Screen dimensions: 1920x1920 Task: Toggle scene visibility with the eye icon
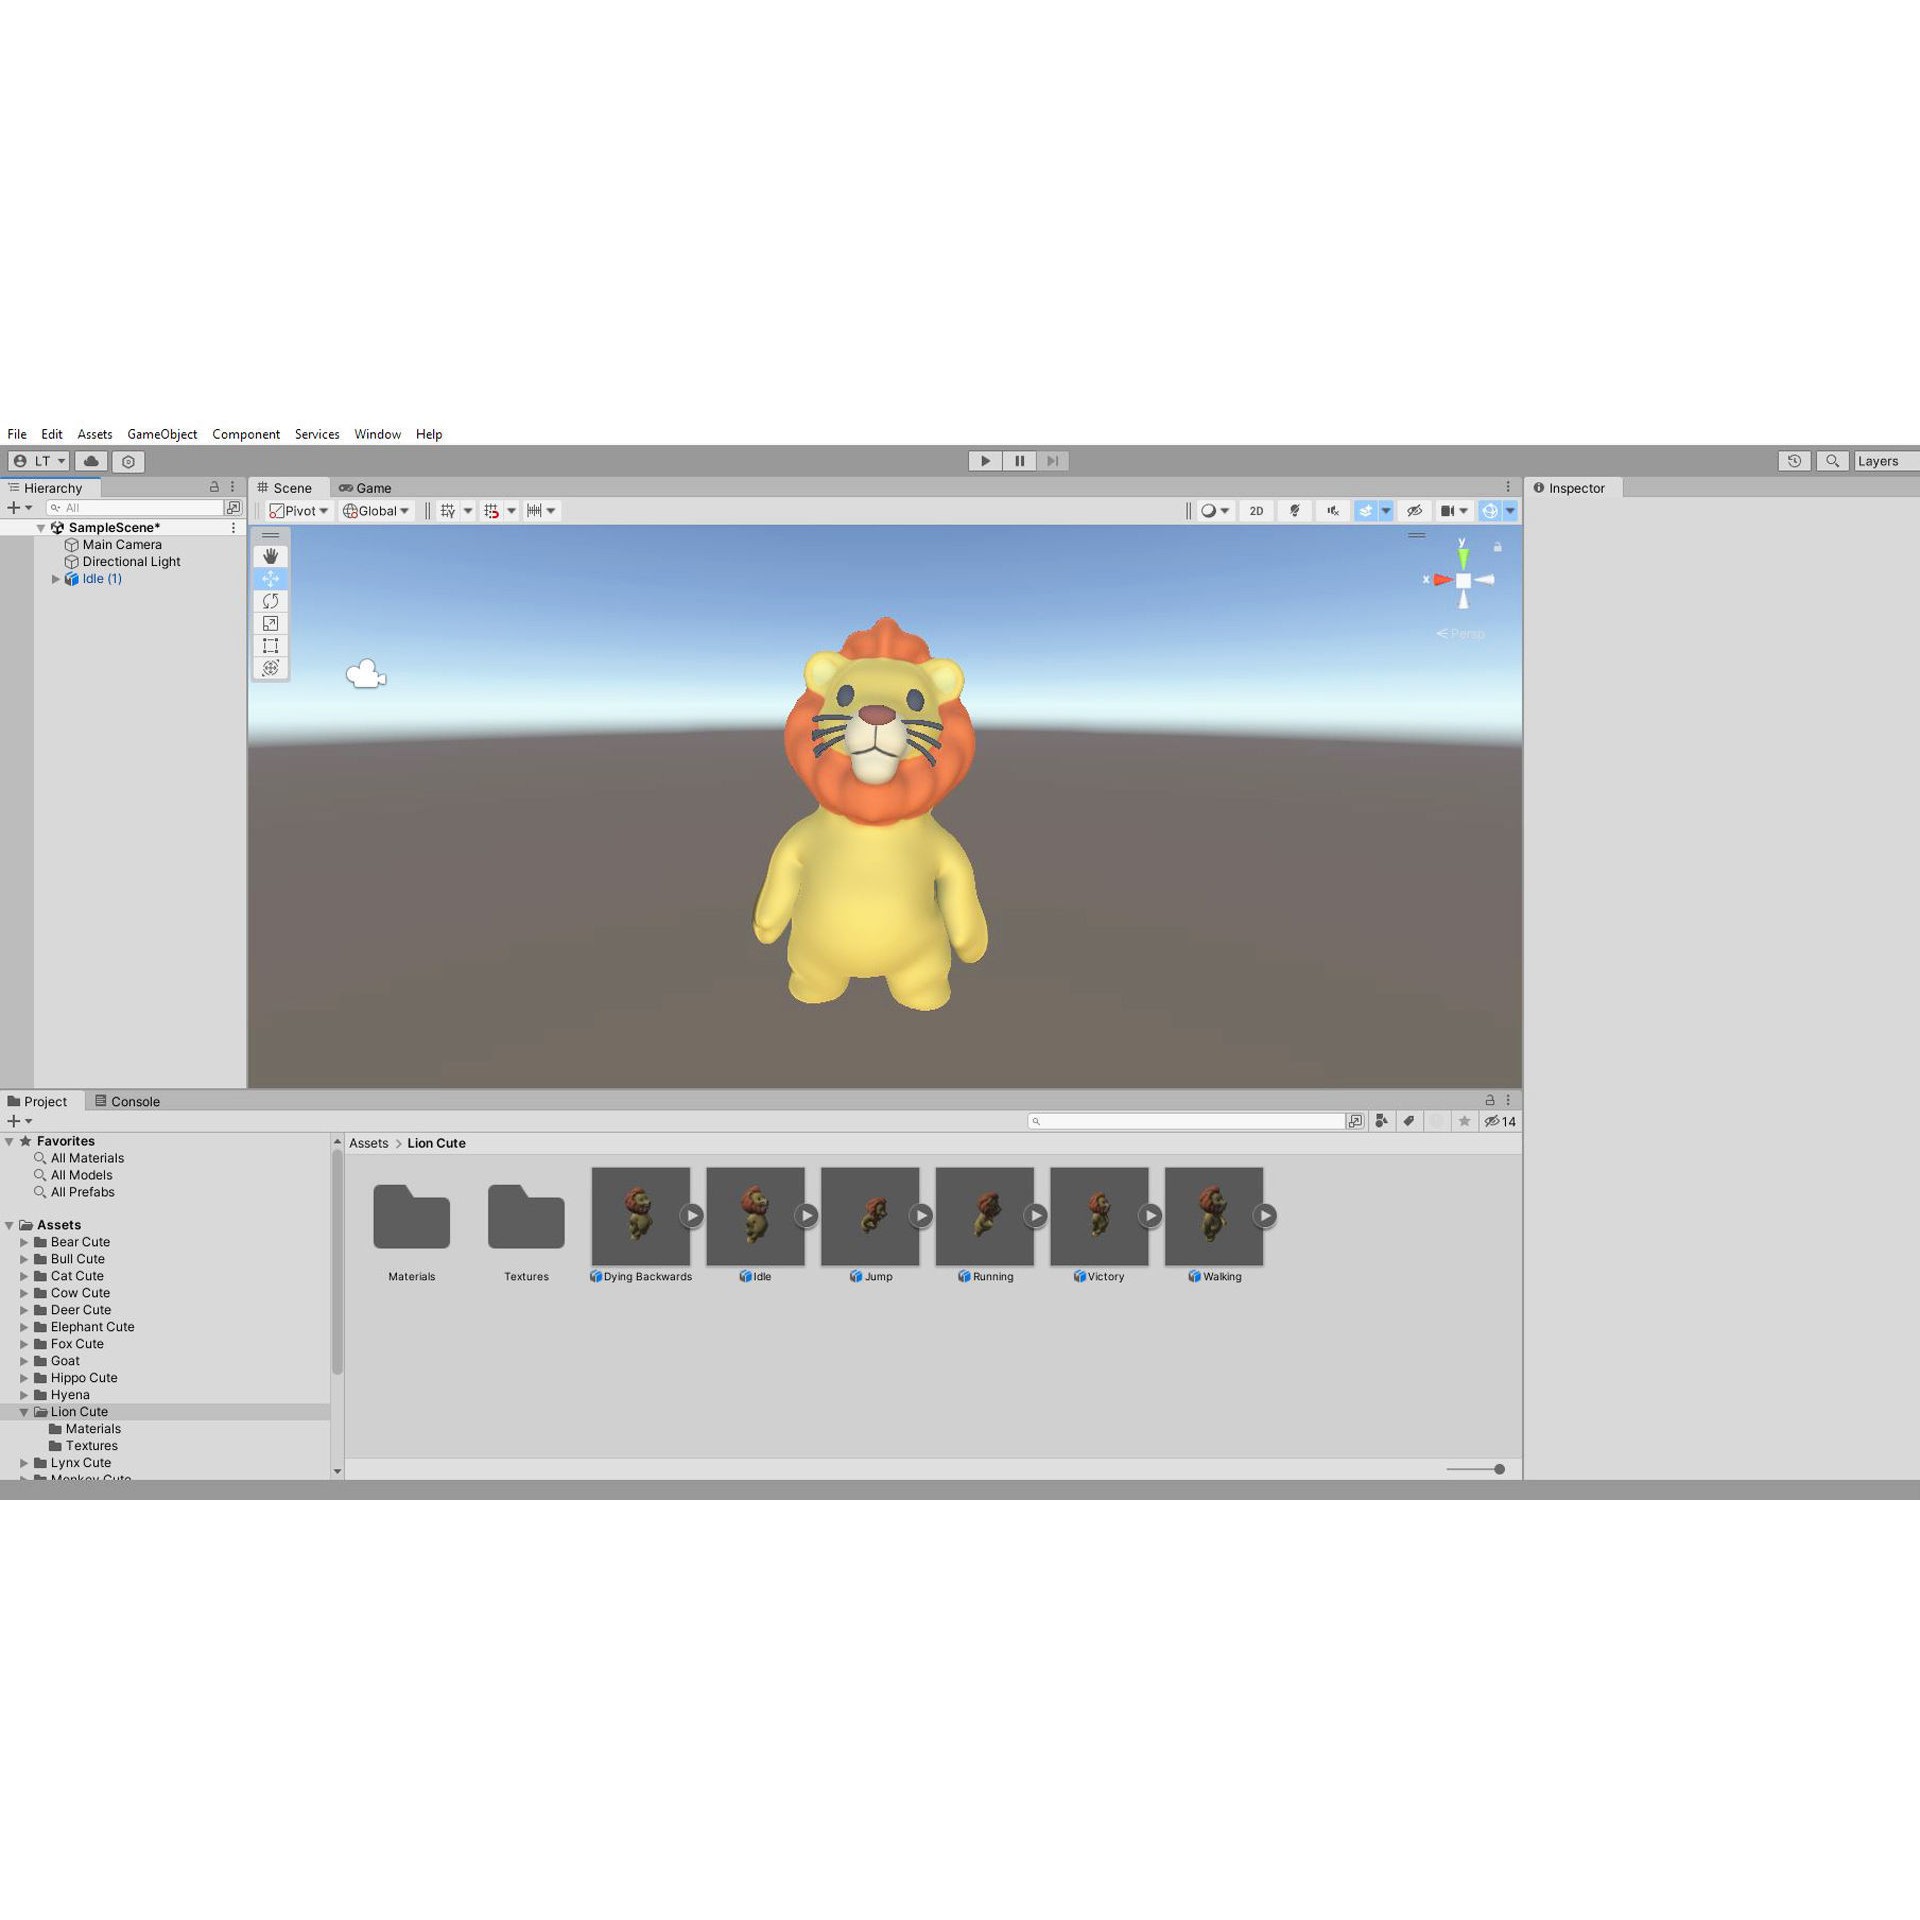(x=1415, y=511)
